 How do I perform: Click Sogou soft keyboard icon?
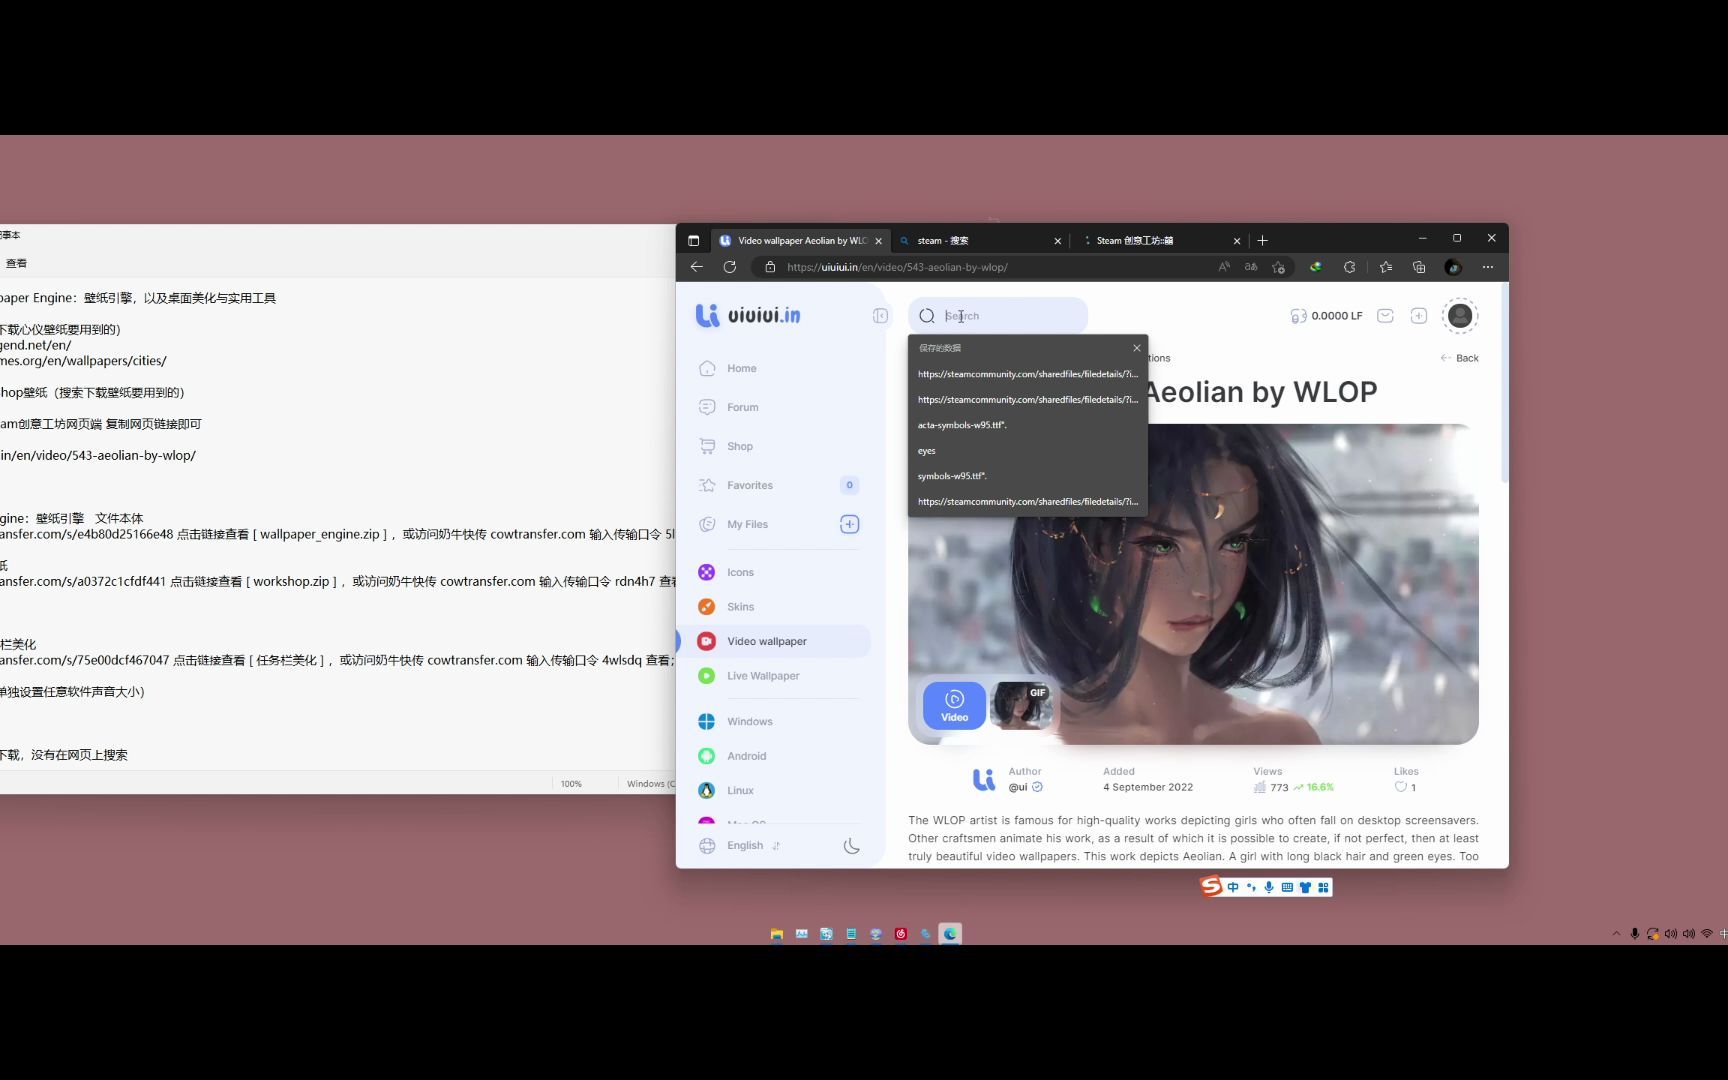(x=1287, y=887)
